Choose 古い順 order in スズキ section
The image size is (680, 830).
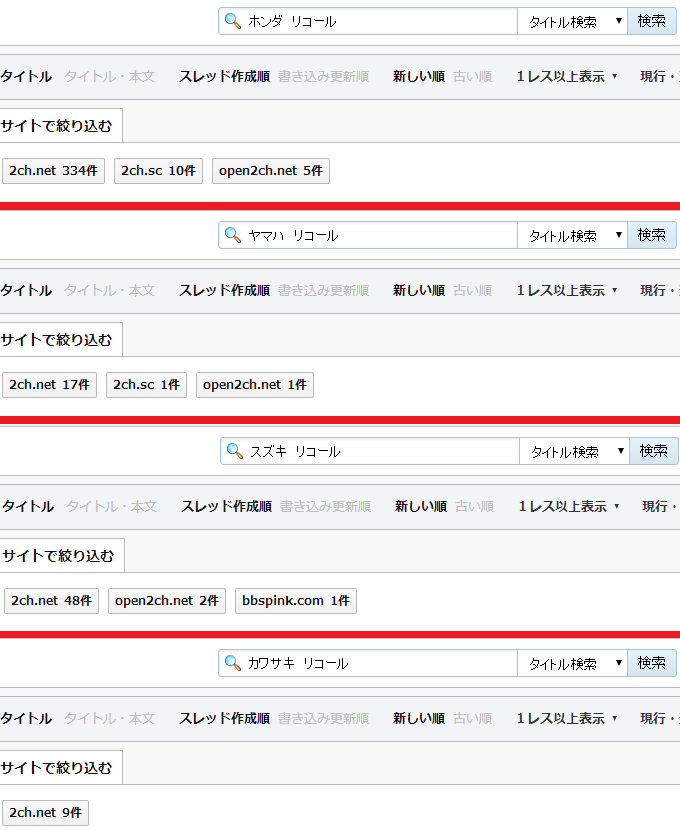click(475, 506)
